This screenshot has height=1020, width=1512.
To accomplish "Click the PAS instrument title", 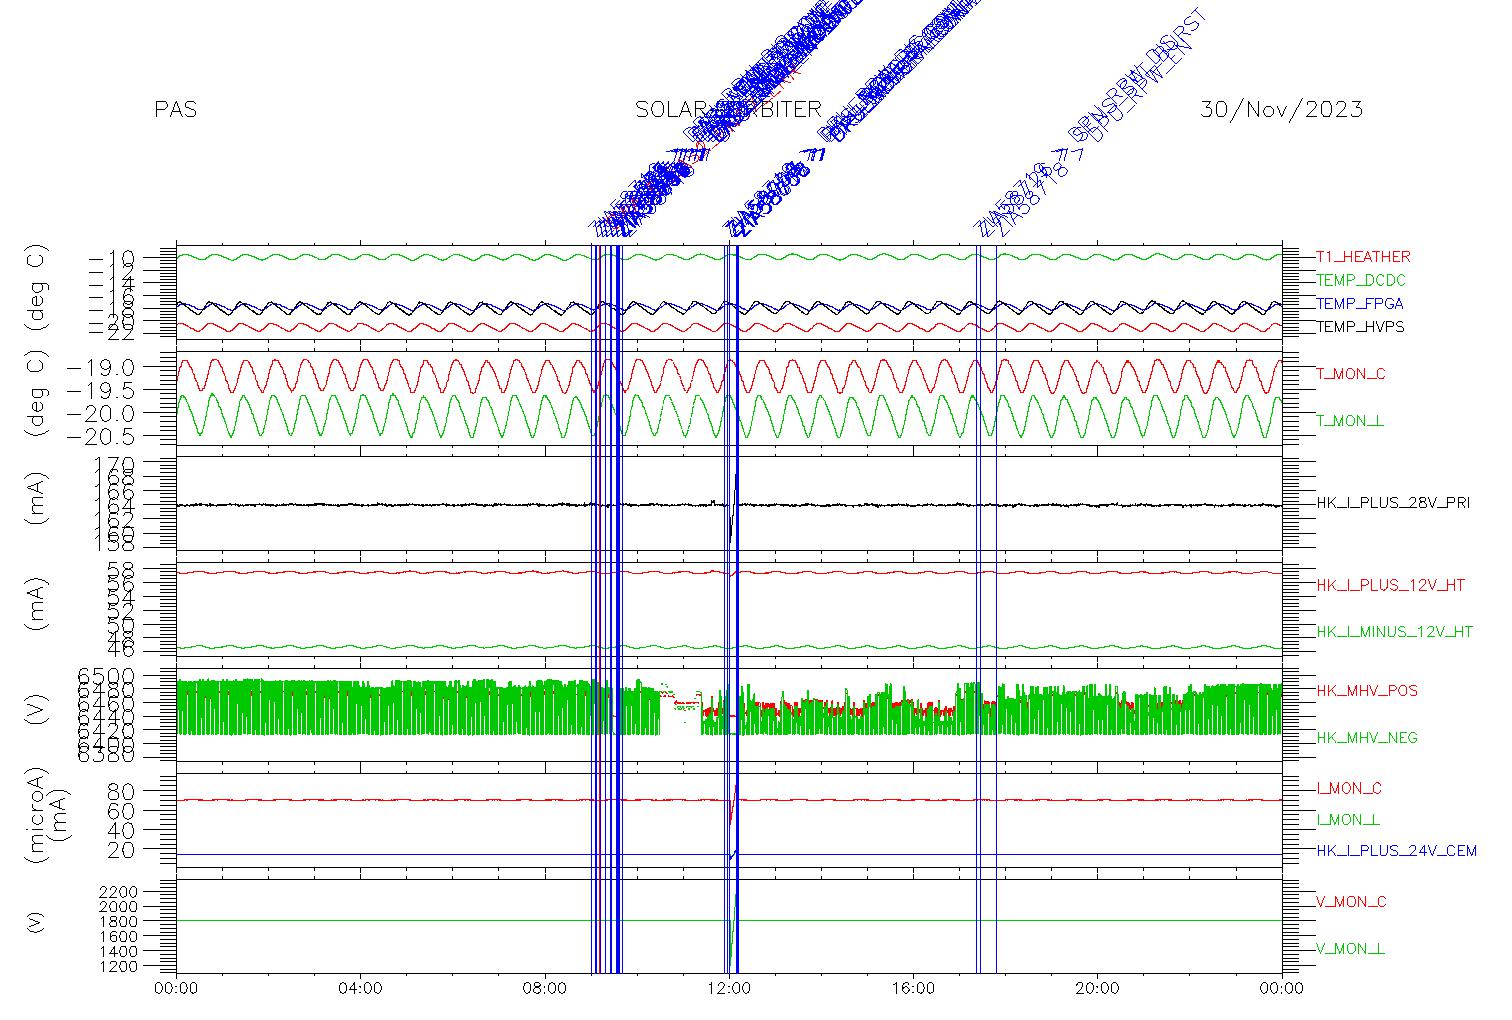I will point(176,110).
